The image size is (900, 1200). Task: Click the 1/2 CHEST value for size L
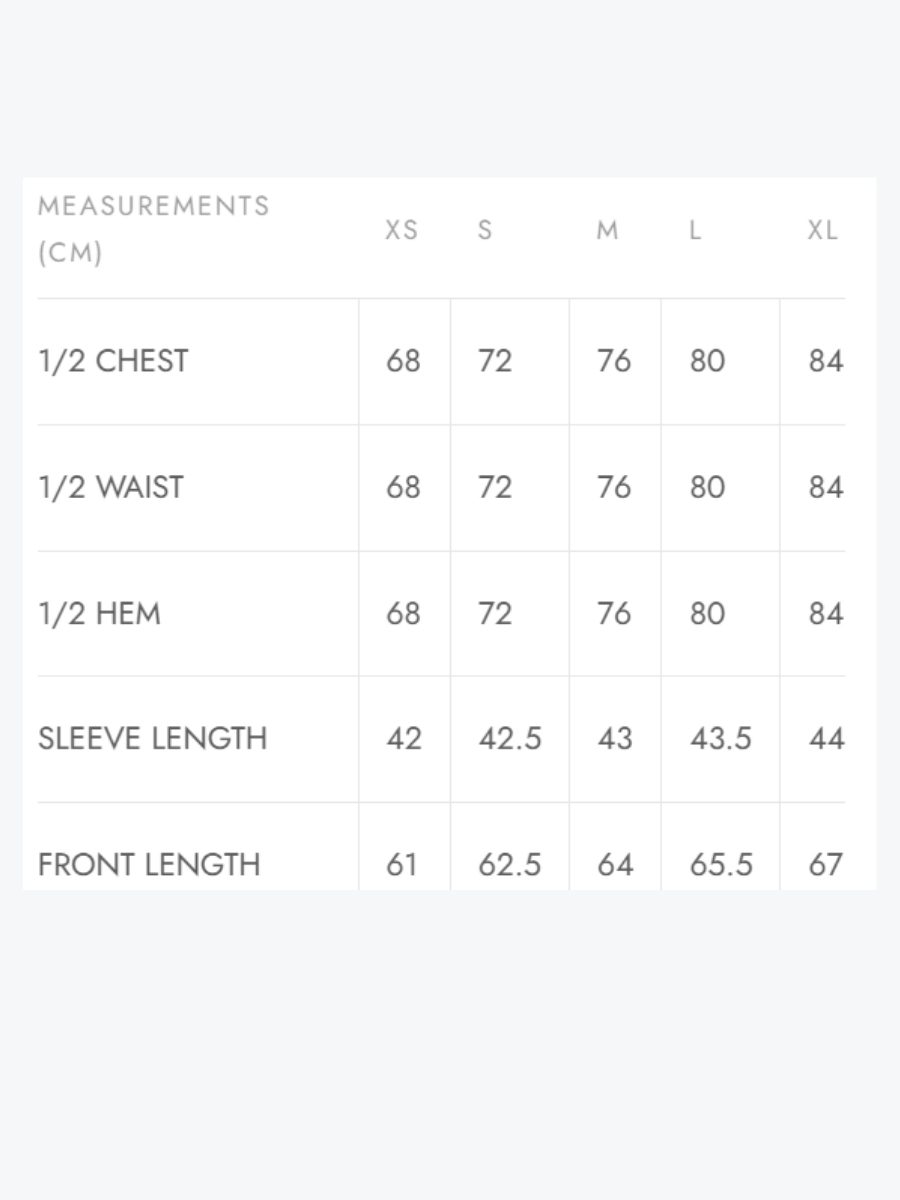pos(707,361)
